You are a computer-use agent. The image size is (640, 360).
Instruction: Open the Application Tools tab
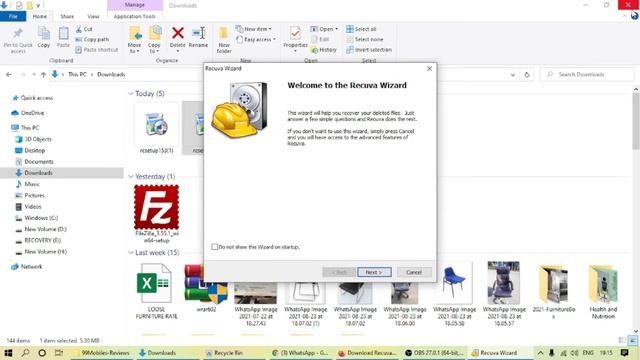click(x=134, y=16)
